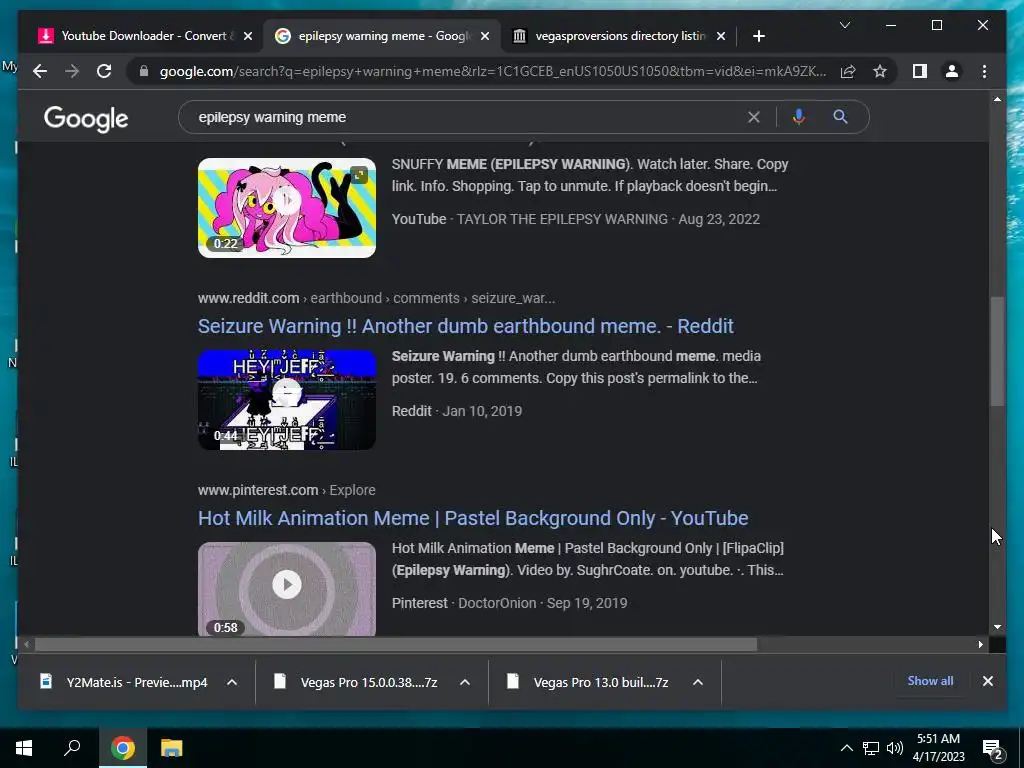Viewport: 1024px width, 768px height.
Task: Go back to the previous page
Action: 40,71
